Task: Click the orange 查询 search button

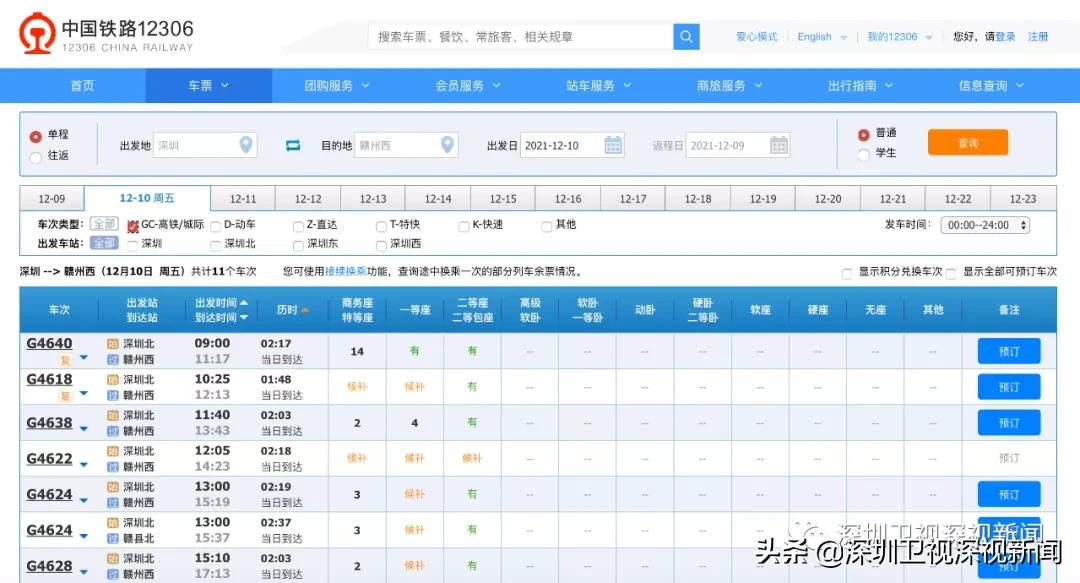Action: (x=967, y=142)
